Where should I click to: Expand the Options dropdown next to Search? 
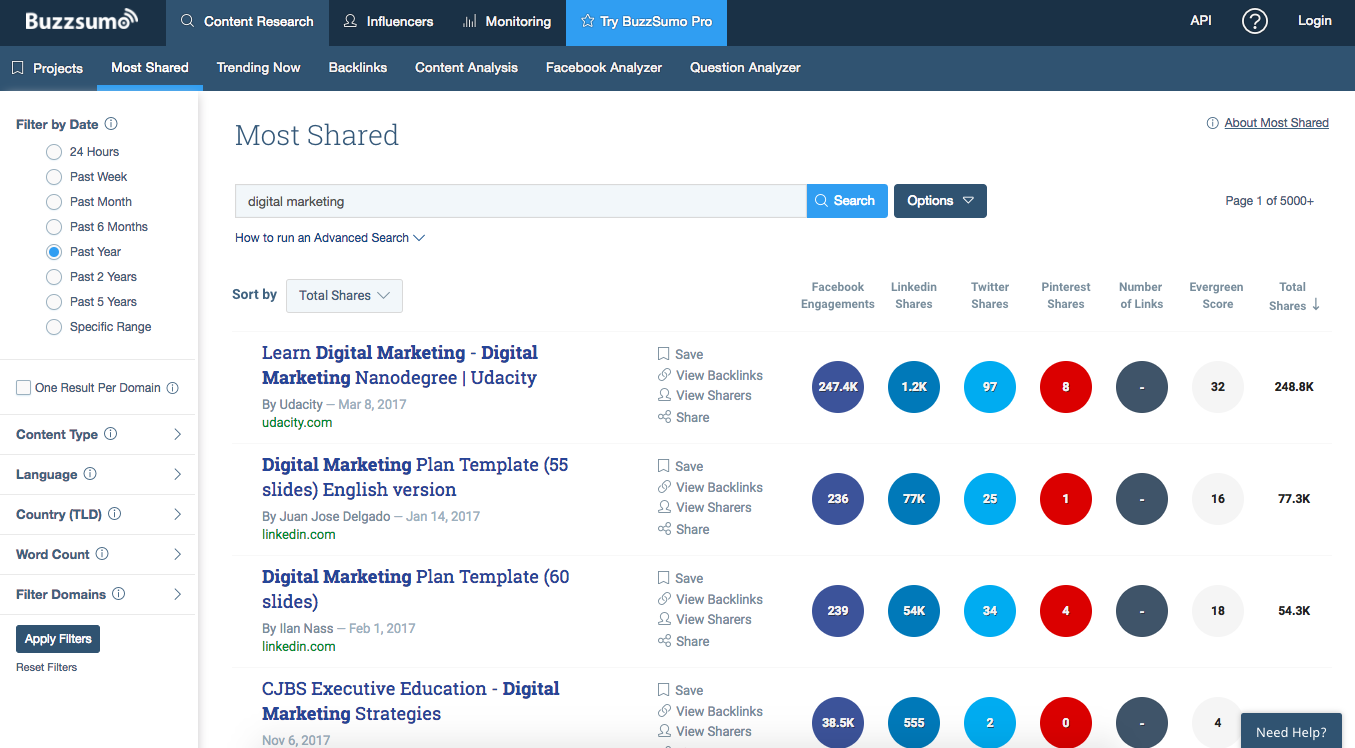tap(939, 200)
